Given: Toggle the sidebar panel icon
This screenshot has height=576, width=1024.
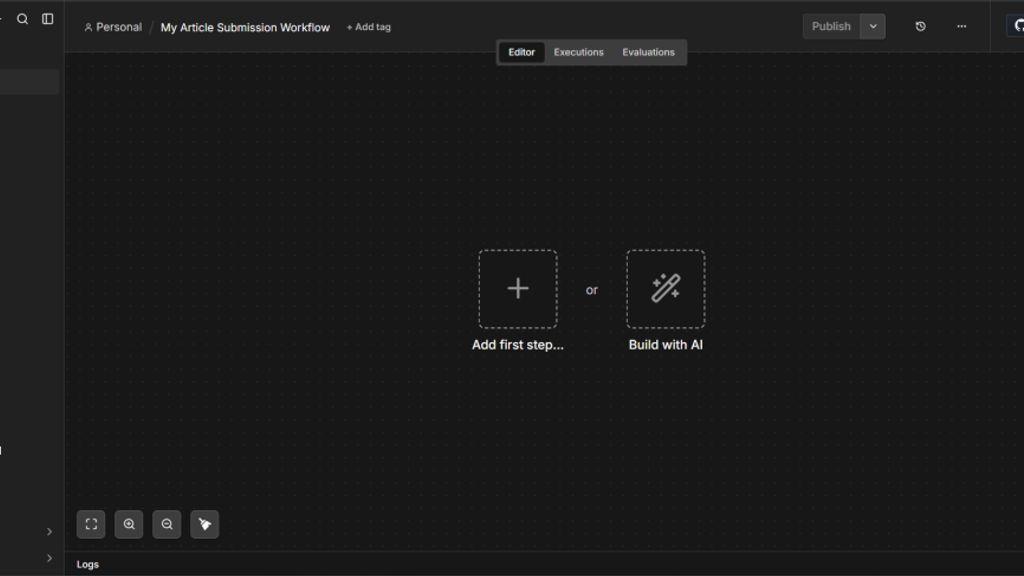Looking at the screenshot, I should click(x=48, y=19).
